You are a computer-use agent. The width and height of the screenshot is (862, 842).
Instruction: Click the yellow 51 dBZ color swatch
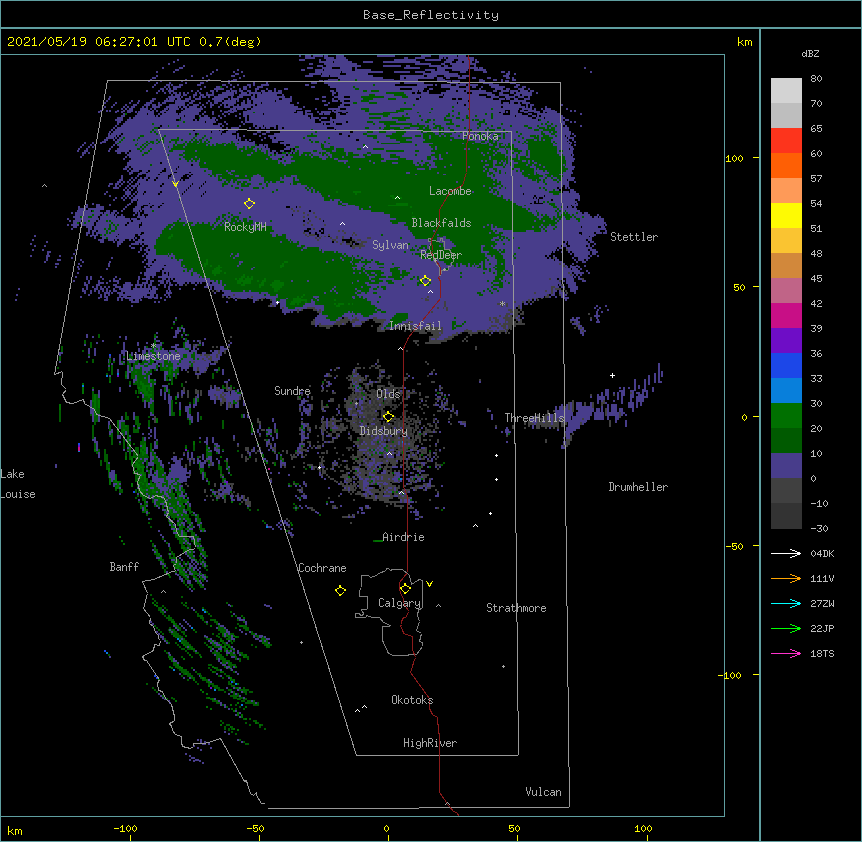(x=786, y=216)
